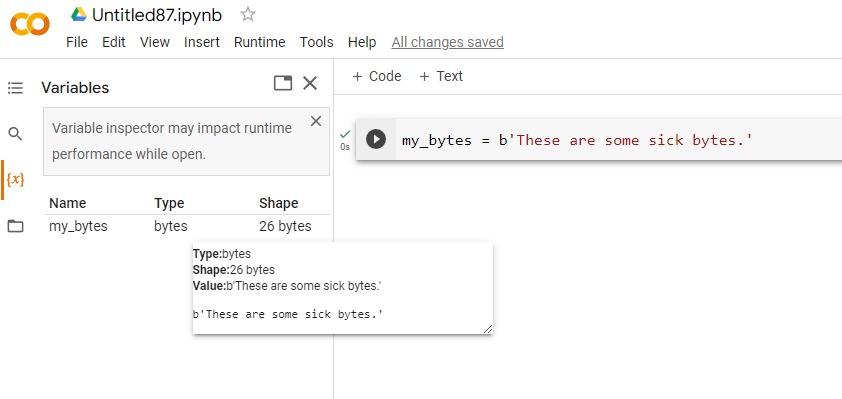Viewport: 842px width, 399px height.
Task: Star the Untitled87.ipynb notebook
Action: pos(248,14)
